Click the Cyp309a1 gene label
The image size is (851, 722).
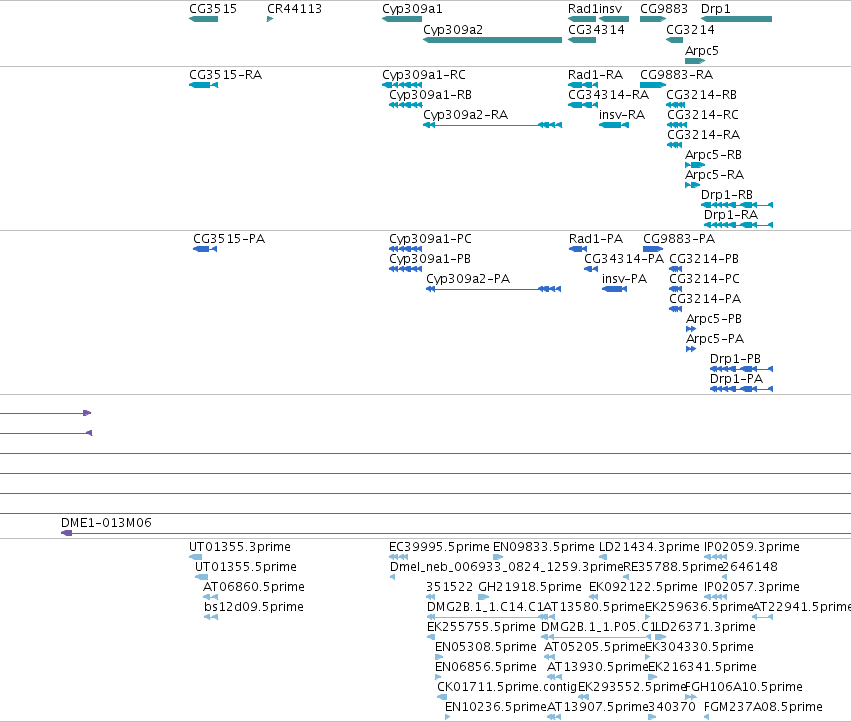[412, 9]
